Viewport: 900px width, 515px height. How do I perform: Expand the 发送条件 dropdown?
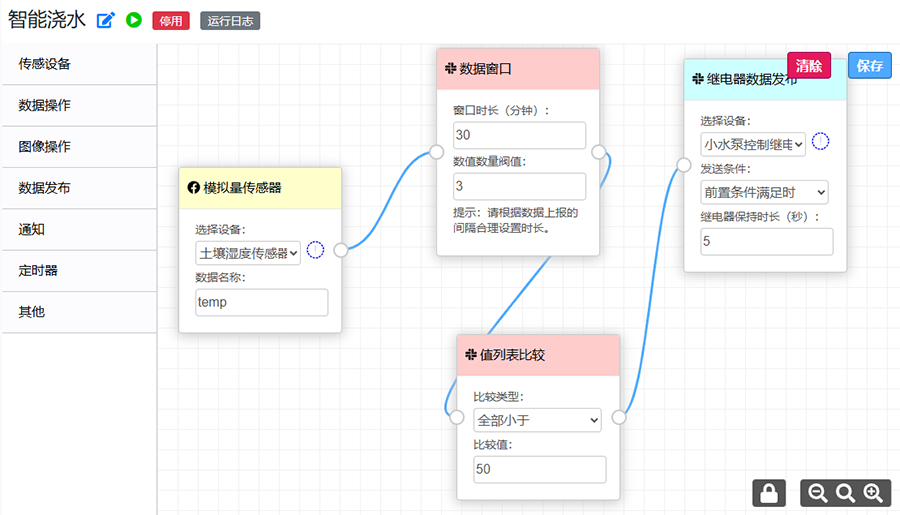765,192
